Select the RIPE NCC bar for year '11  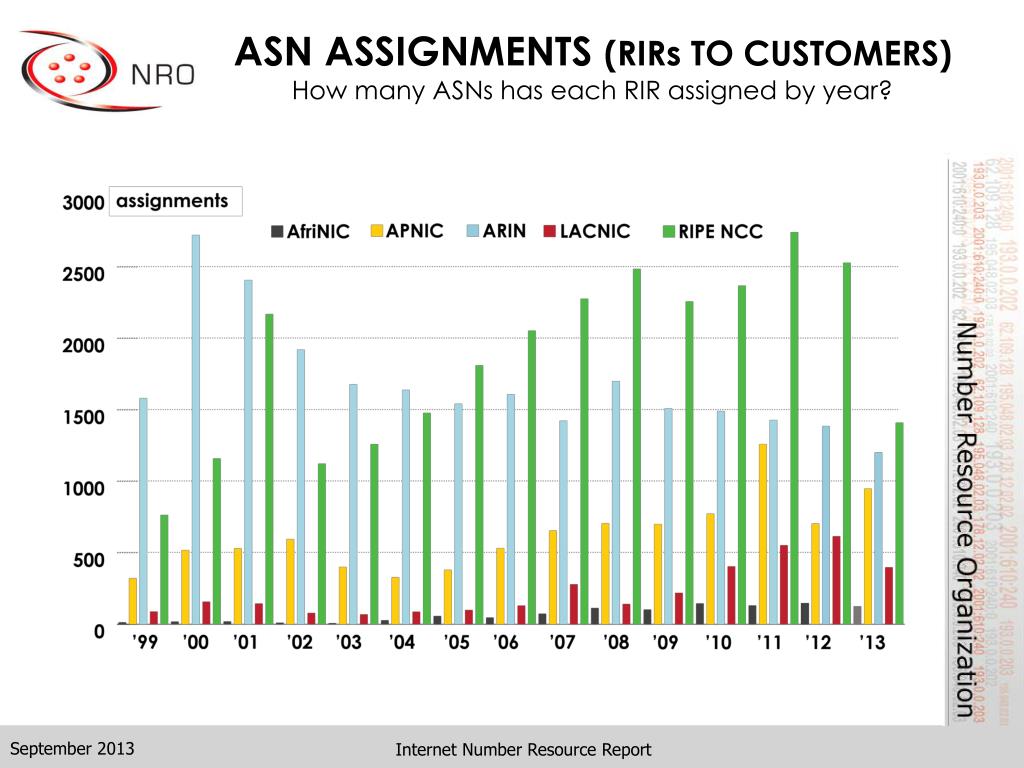pyautogui.click(x=794, y=428)
